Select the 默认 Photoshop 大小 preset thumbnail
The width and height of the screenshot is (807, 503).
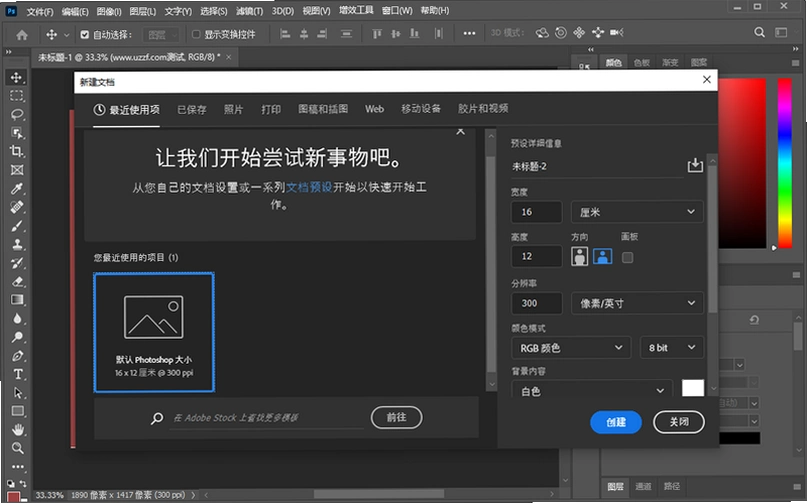click(x=154, y=333)
